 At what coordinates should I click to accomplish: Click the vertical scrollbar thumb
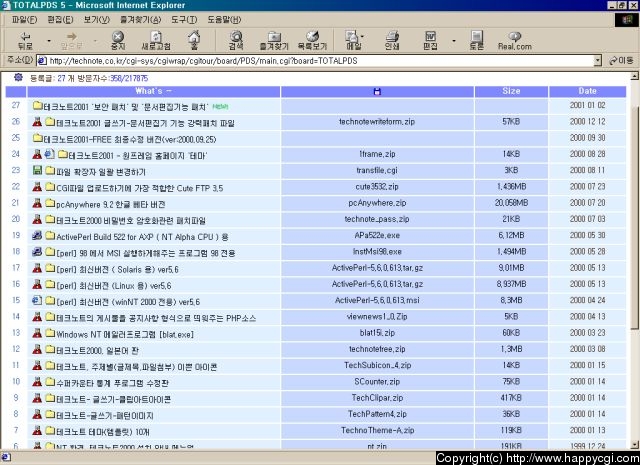coord(635,216)
